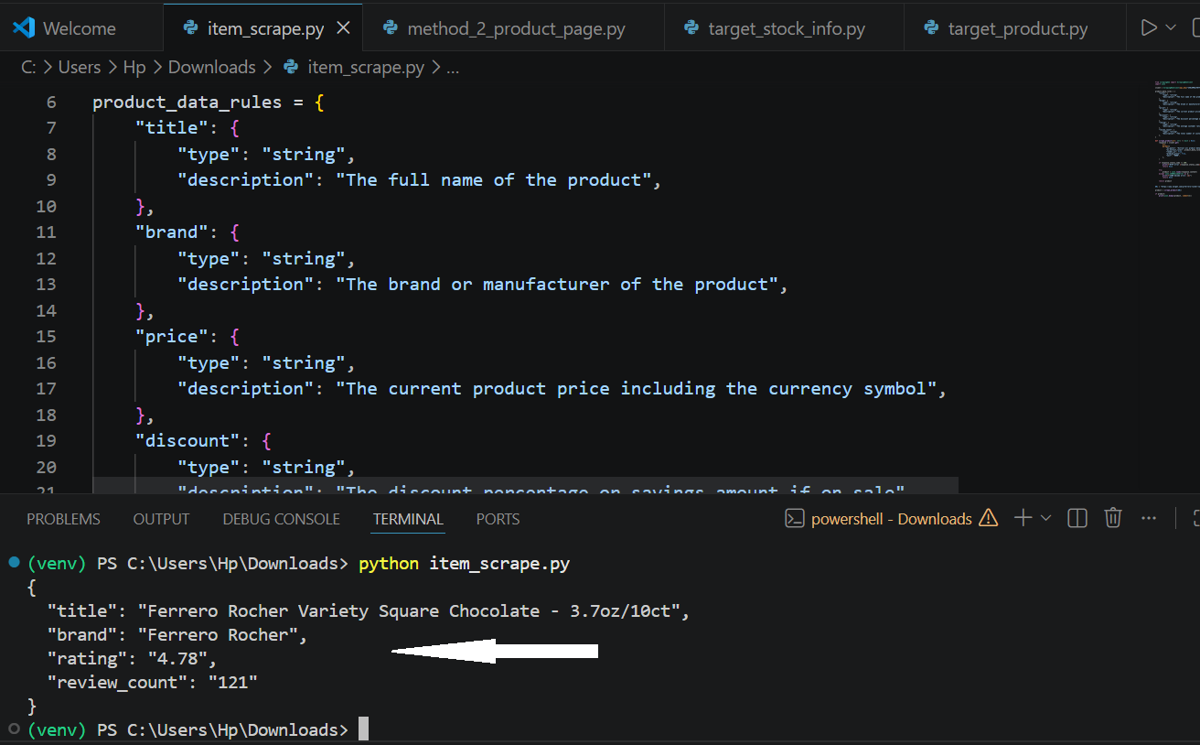Click the last terminal prompt input
Image resolution: width=1200 pixels, height=745 pixels.
(364, 729)
